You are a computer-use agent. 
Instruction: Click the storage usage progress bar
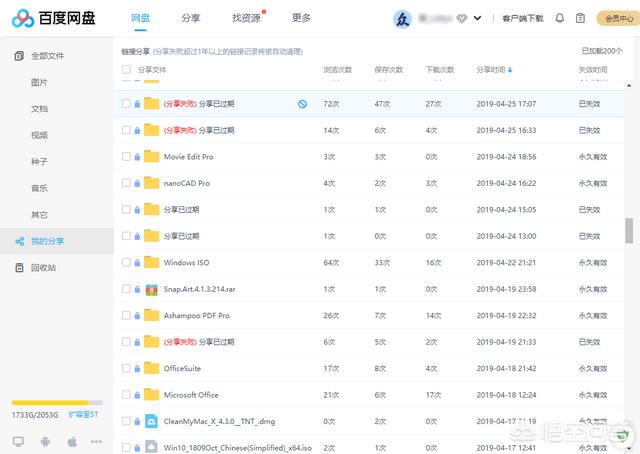[57, 403]
